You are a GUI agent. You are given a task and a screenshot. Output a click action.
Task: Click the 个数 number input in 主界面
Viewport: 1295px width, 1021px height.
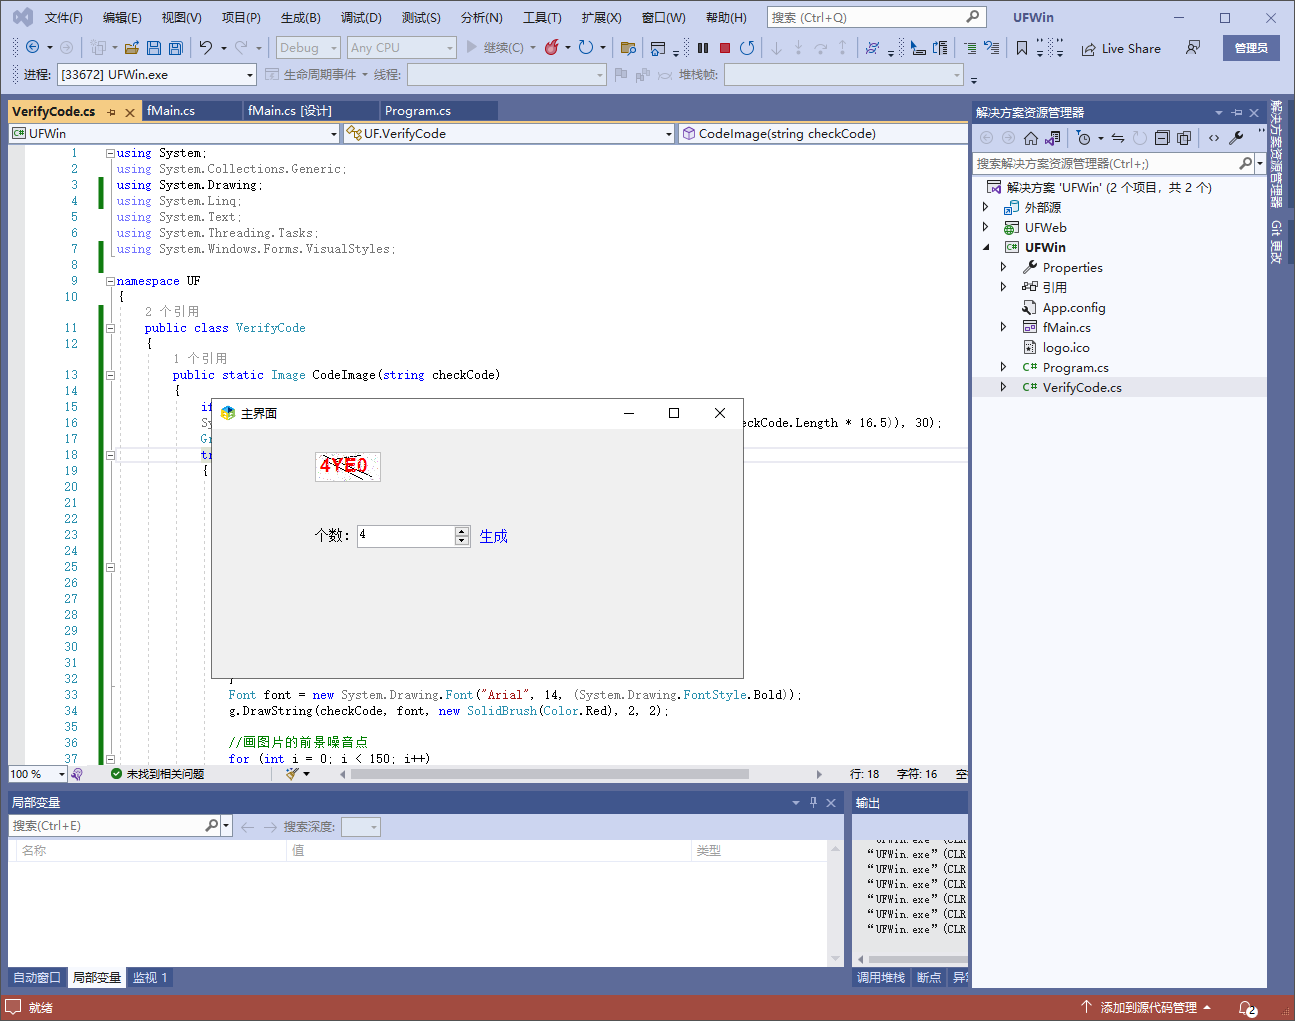click(406, 536)
